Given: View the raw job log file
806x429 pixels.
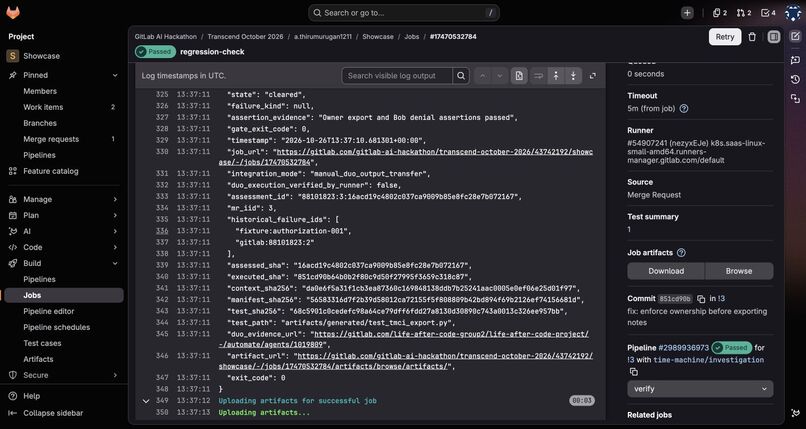Looking at the screenshot, I should (x=519, y=76).
